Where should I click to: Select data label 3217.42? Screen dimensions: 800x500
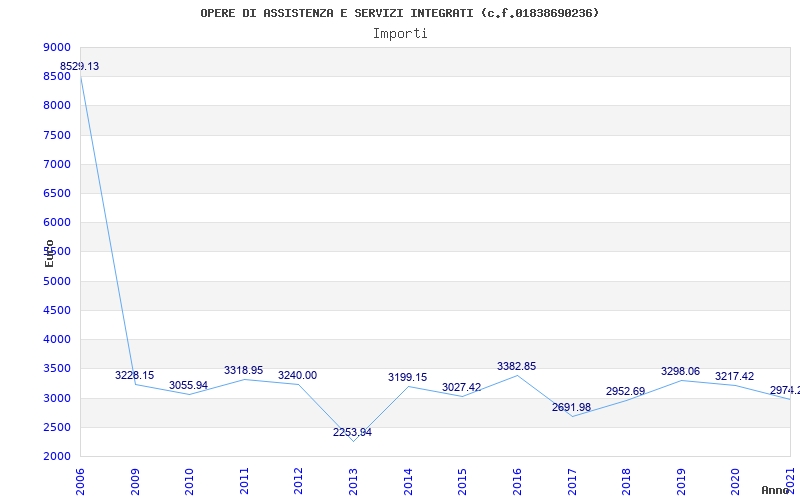click(x=735, y=377)
